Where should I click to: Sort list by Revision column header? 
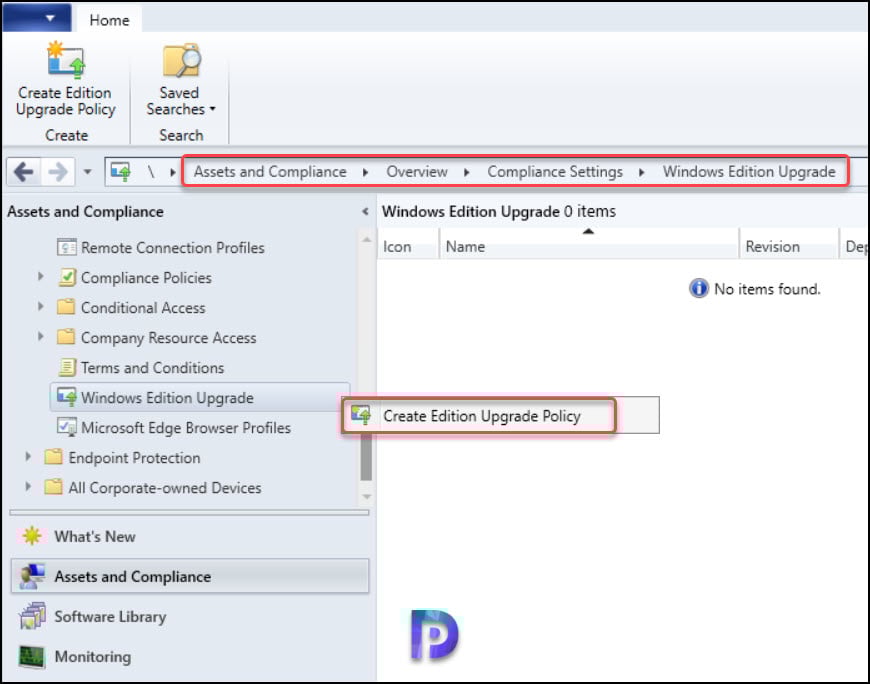[x=788, y=246]
